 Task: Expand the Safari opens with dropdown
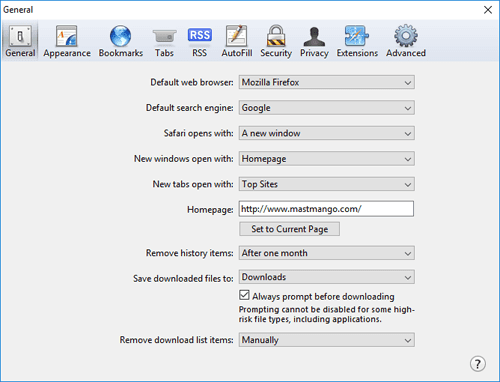[327, 133]
